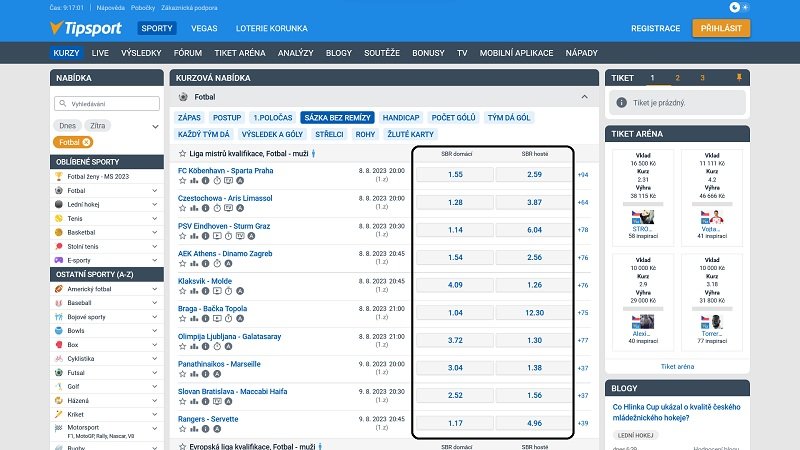Click TV icon for PSV Eindhoven - Sturm Graz
This screenshot has height=450, width=800.
point(240,236)
